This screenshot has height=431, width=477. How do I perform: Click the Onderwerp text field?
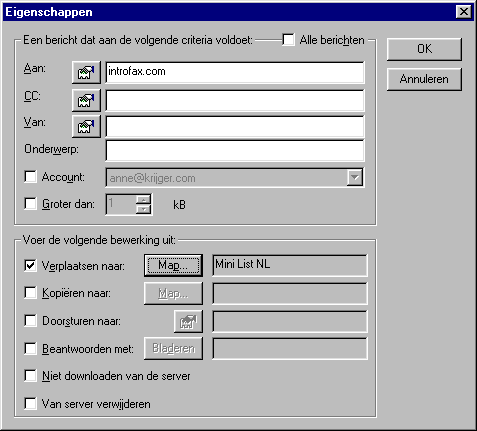(x=235, y=151)
